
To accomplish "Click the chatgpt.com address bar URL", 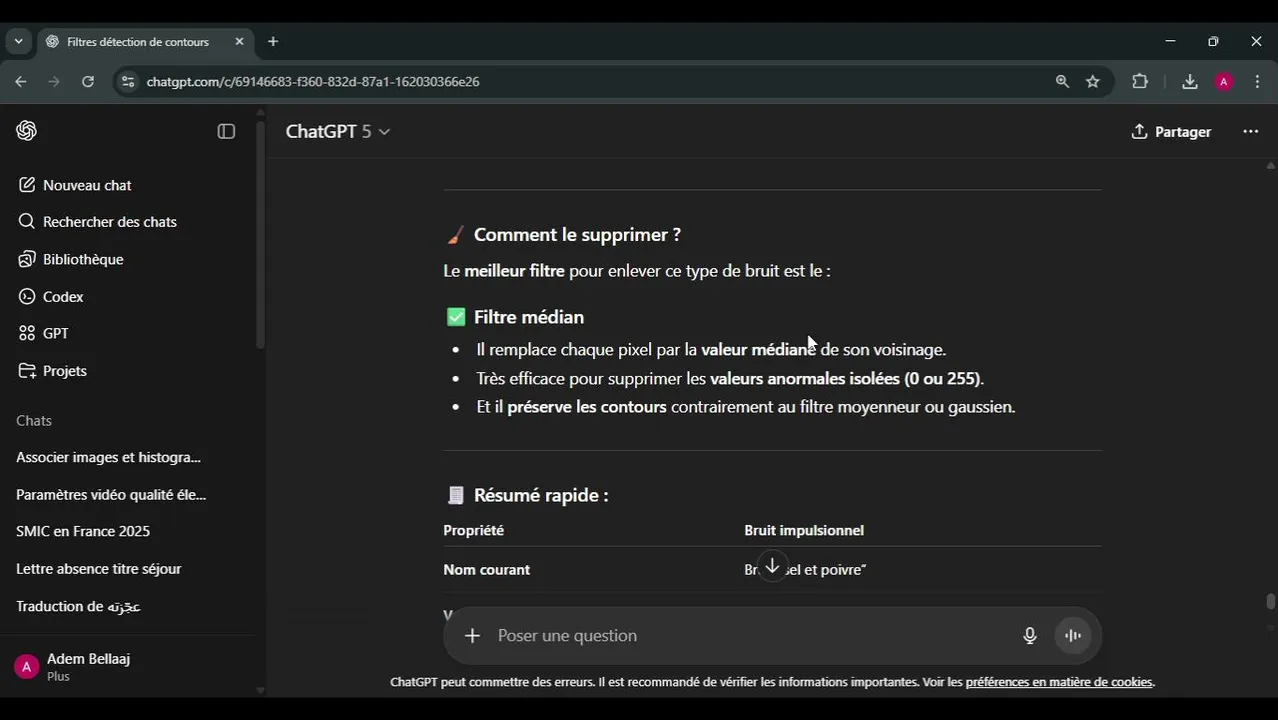I will [313, 82].
